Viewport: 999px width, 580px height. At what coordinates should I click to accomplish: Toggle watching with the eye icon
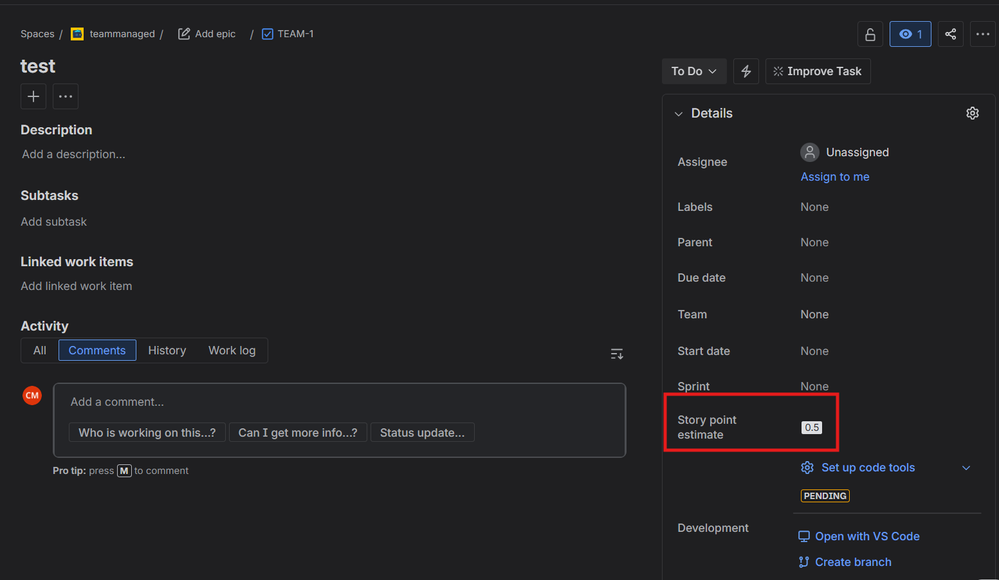point(910,33)
